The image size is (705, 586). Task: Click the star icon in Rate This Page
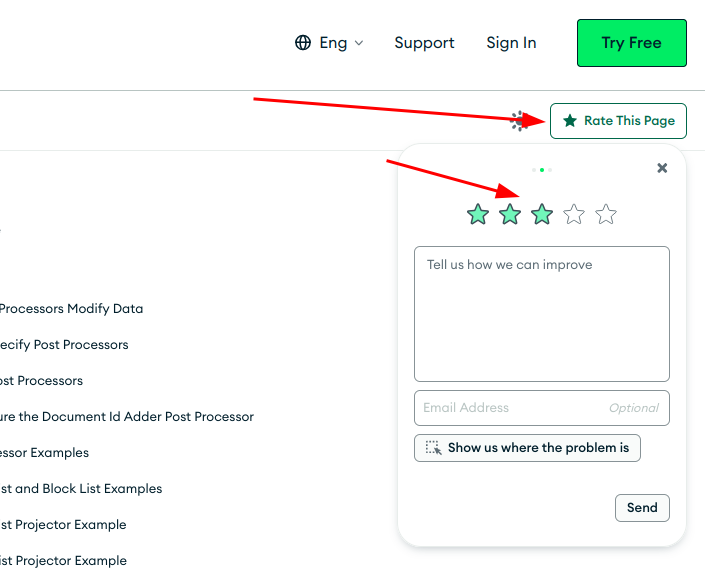[x=570, y=121]
